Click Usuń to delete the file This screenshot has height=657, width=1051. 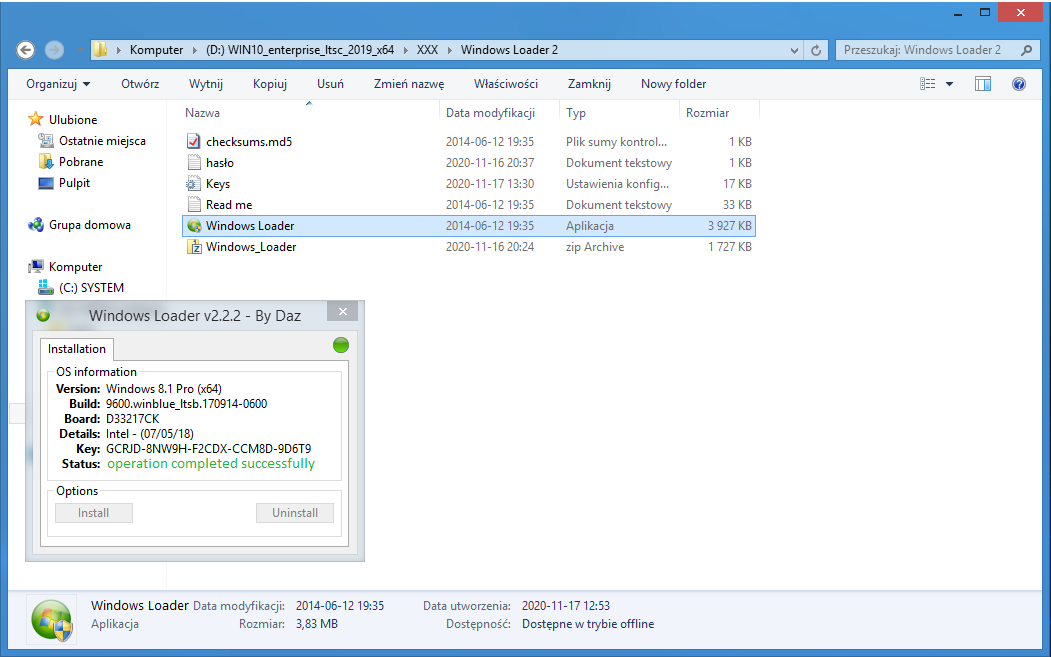coord(330,84)
